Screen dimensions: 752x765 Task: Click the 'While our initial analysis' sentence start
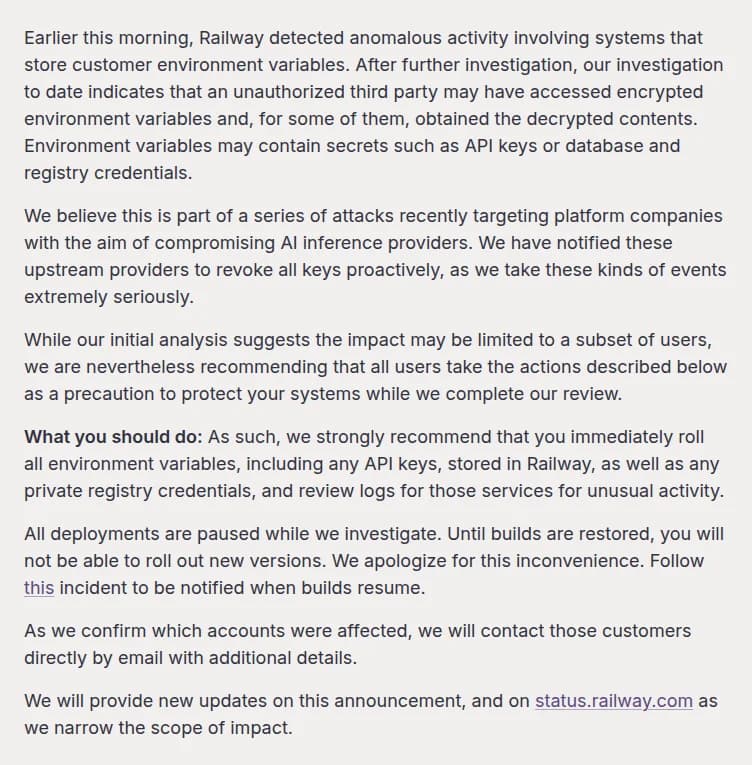125,340
